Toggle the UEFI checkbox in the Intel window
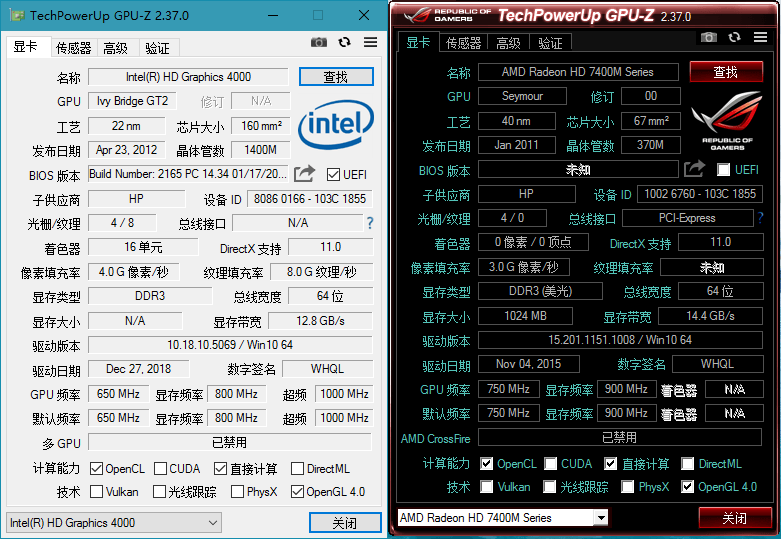Screen dimensions: 781x539 click(334, 174)
